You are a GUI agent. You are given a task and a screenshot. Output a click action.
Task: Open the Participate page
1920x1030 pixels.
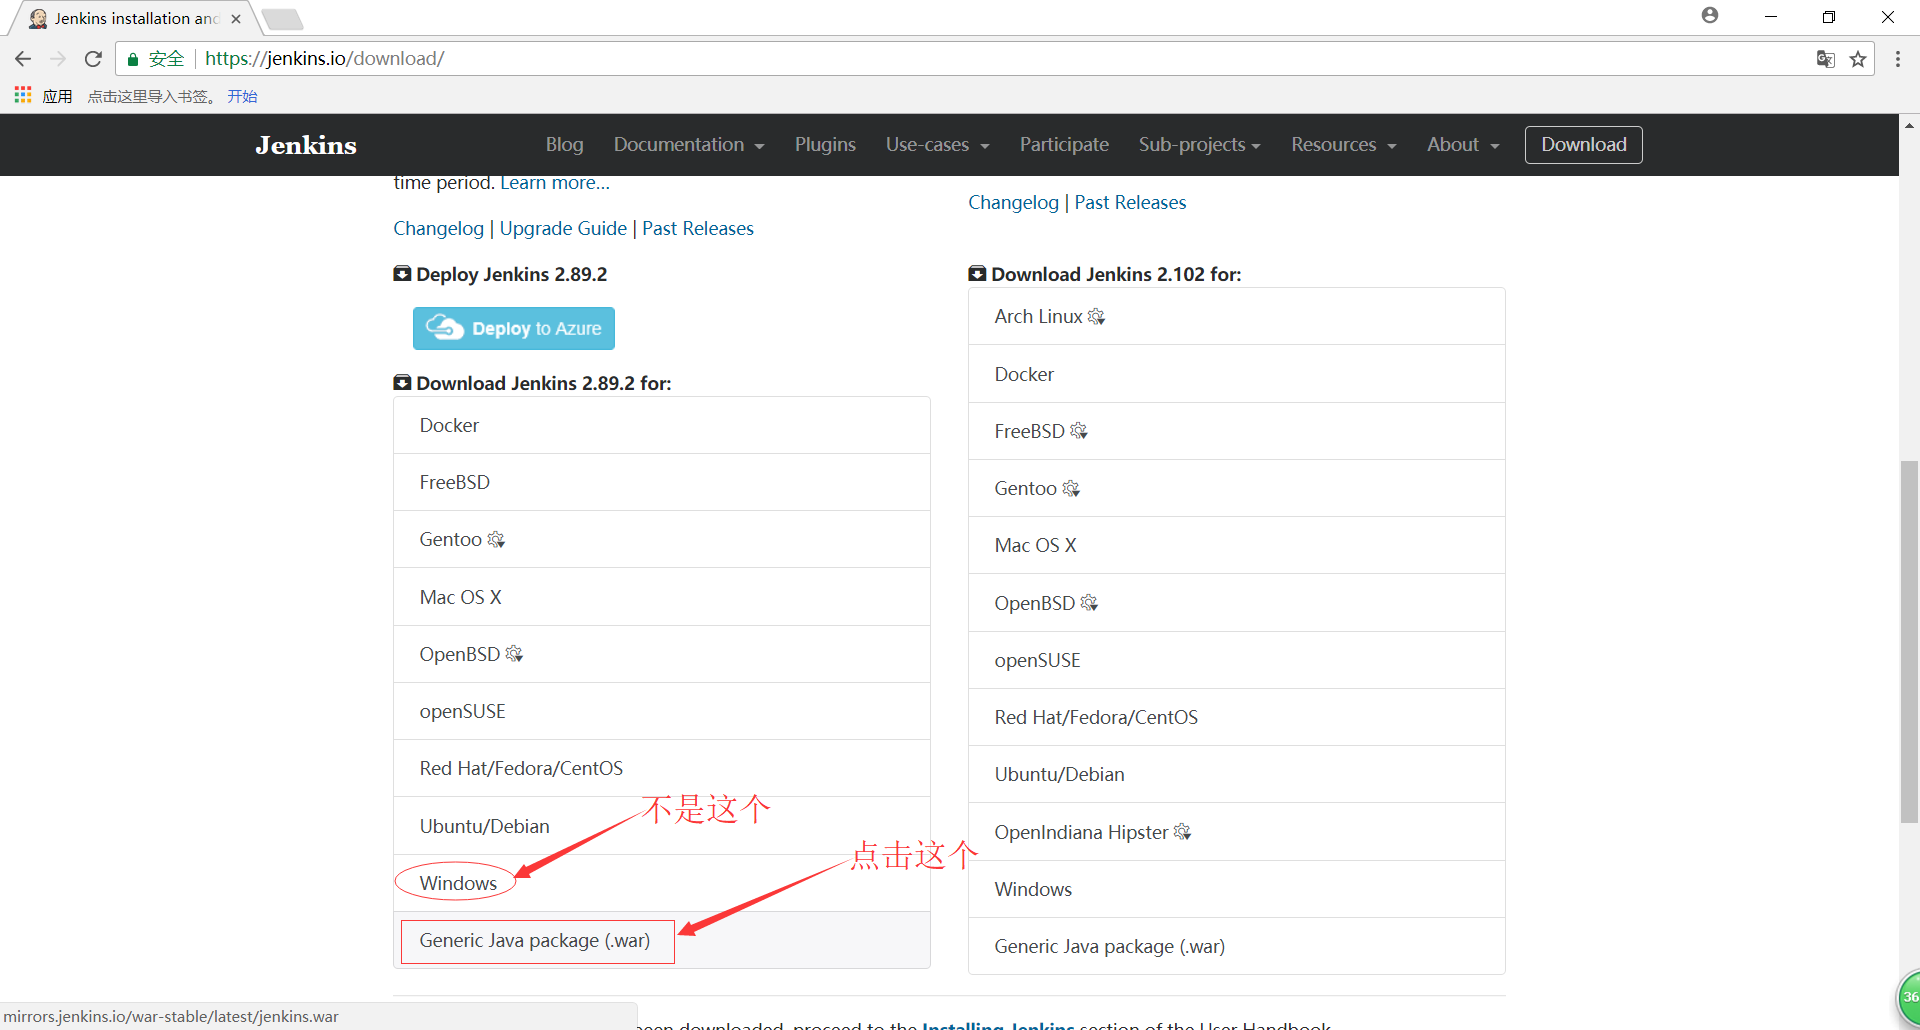pyautogui.click(x=1064, y=145)
